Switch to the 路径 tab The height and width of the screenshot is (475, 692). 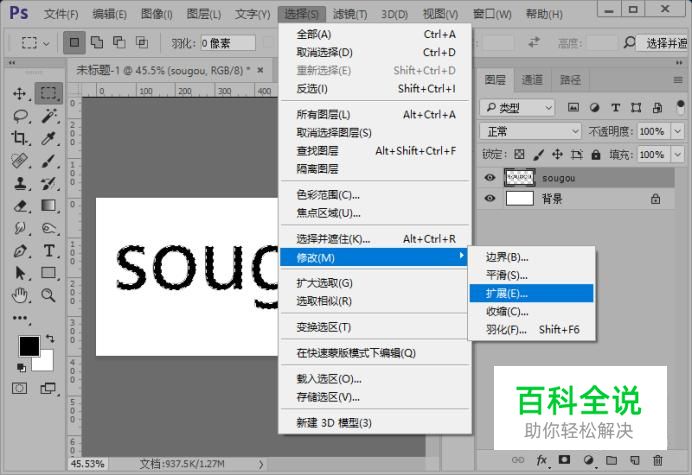point(570,80)
